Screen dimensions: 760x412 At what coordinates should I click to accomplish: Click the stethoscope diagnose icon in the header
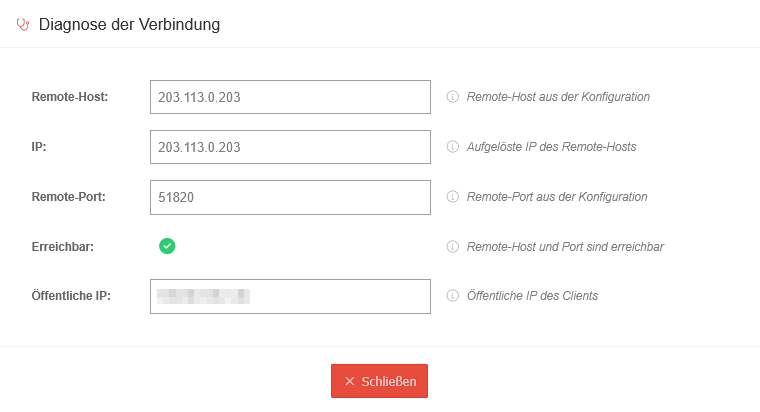[23, 25]
